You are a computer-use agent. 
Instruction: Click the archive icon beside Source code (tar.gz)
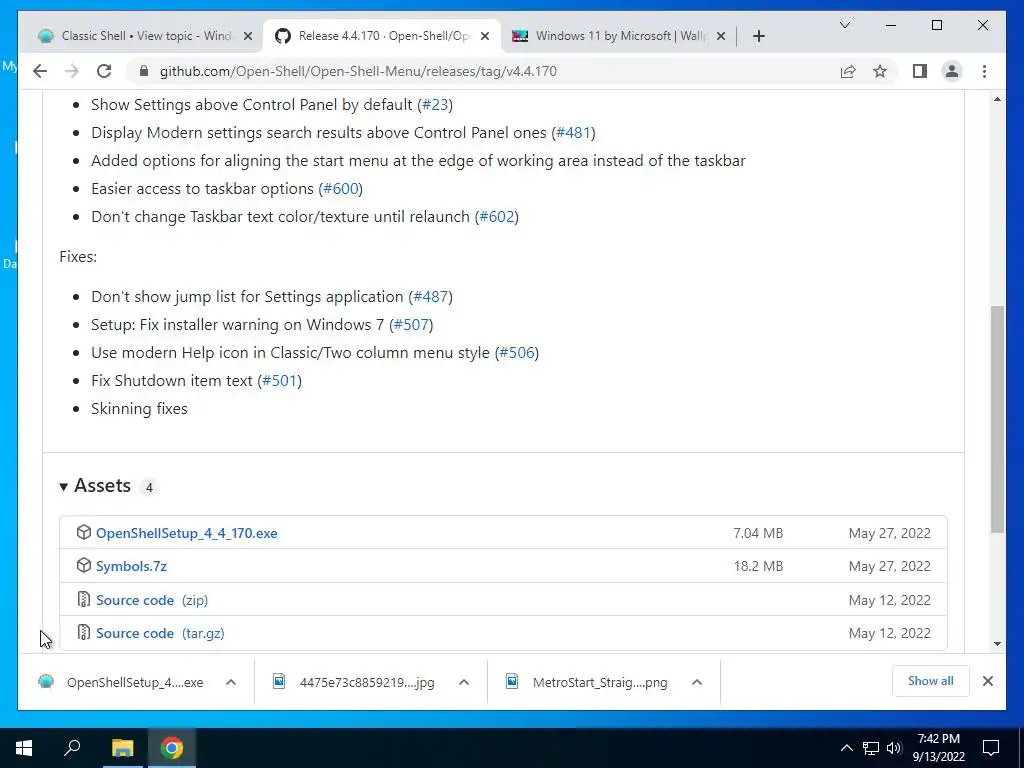pos(84,632)
